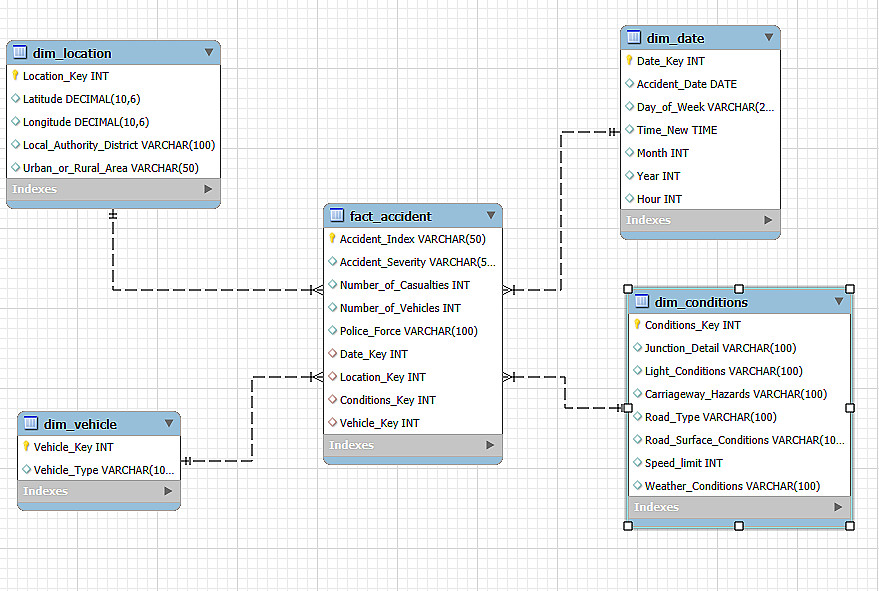Image resolution: width=879 pixels, height=591 pixels.
Task: Select the dim_date table title
Action: click(676, 38)
